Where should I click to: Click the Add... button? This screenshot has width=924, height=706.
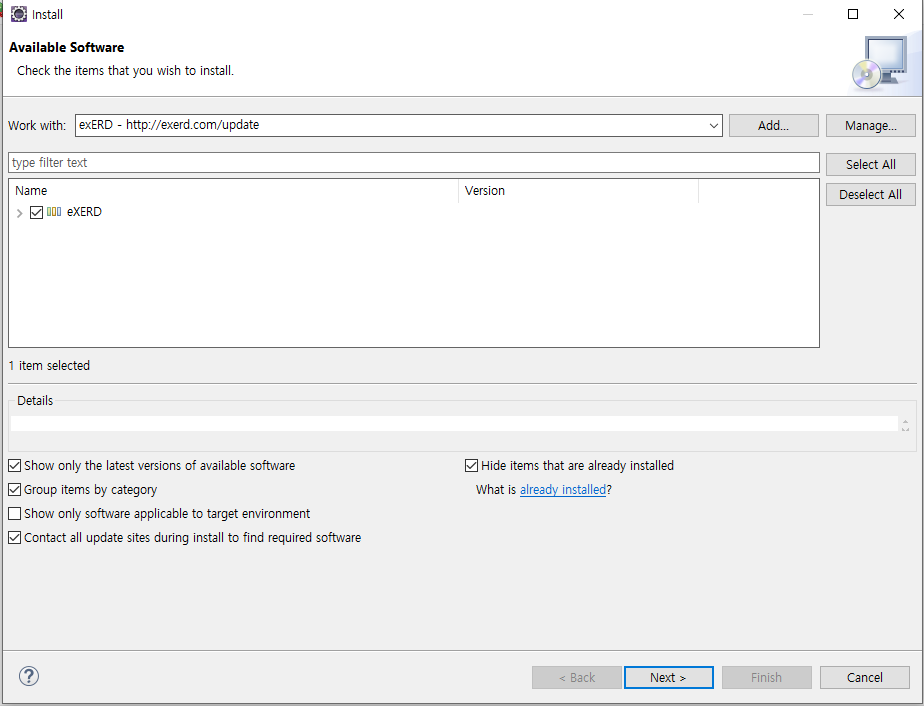coord(773,126)
